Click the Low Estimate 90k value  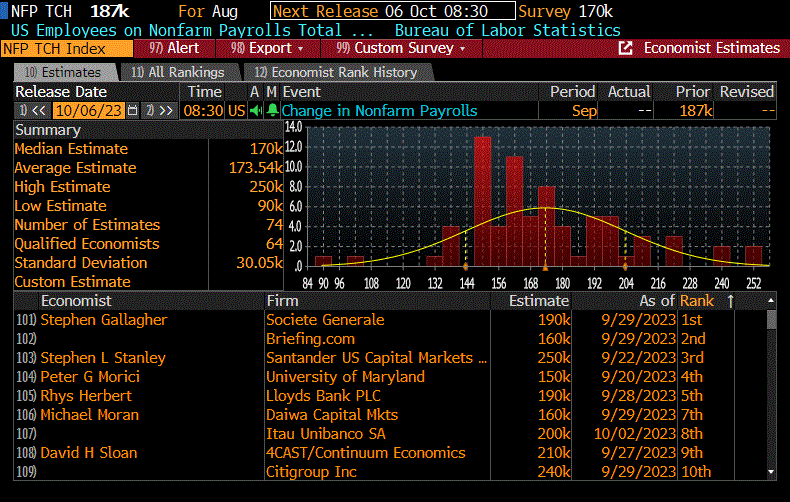(271, 206)
